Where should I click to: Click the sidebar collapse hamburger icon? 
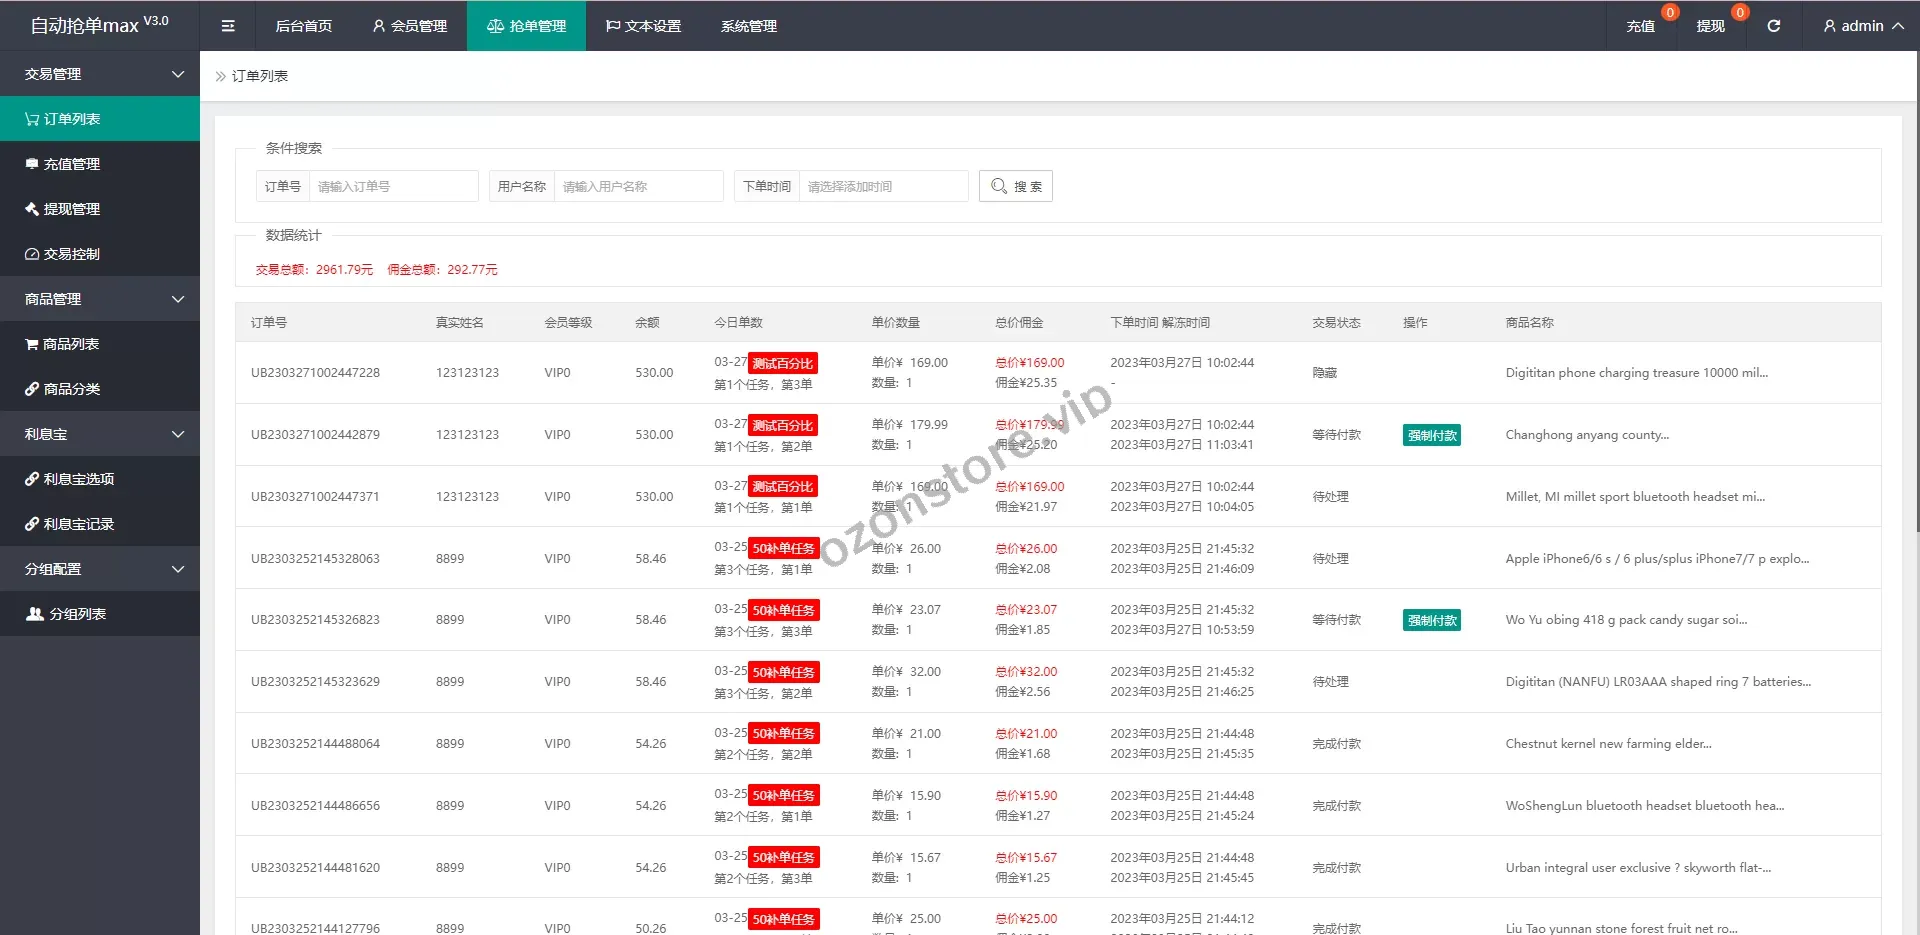[x=228, y=26]
